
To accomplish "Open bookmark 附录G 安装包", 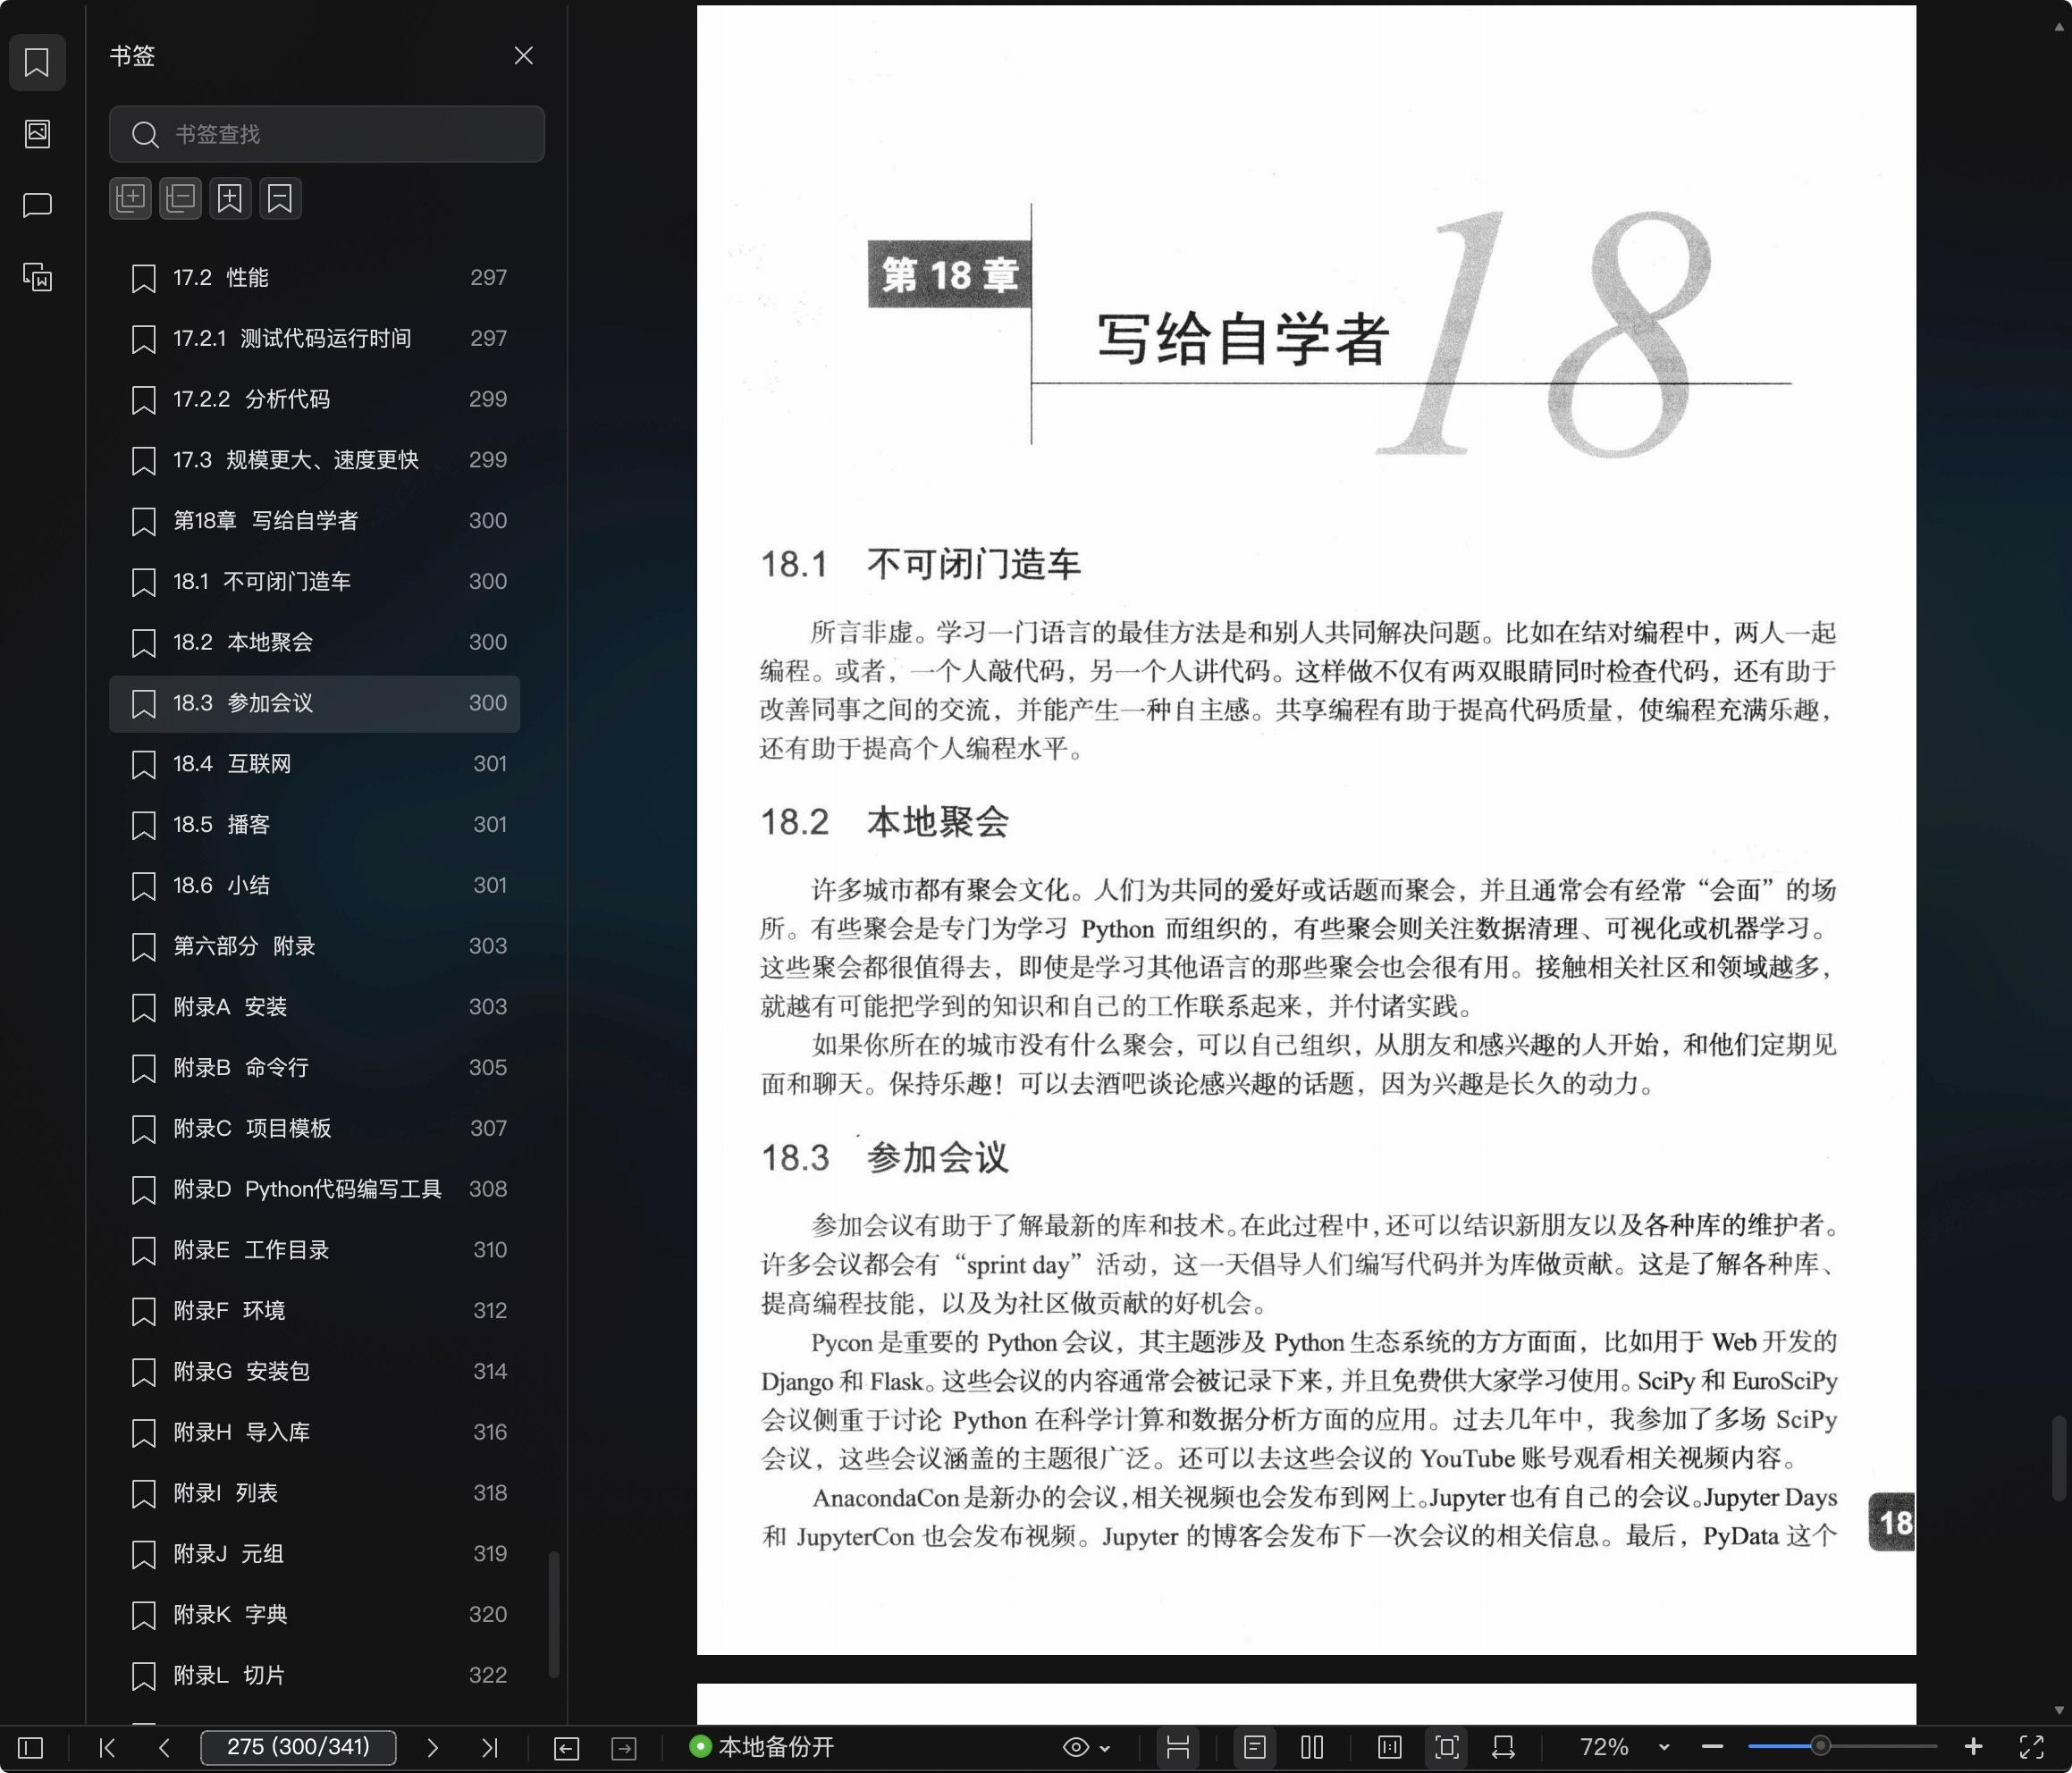I will point(314,1371).
